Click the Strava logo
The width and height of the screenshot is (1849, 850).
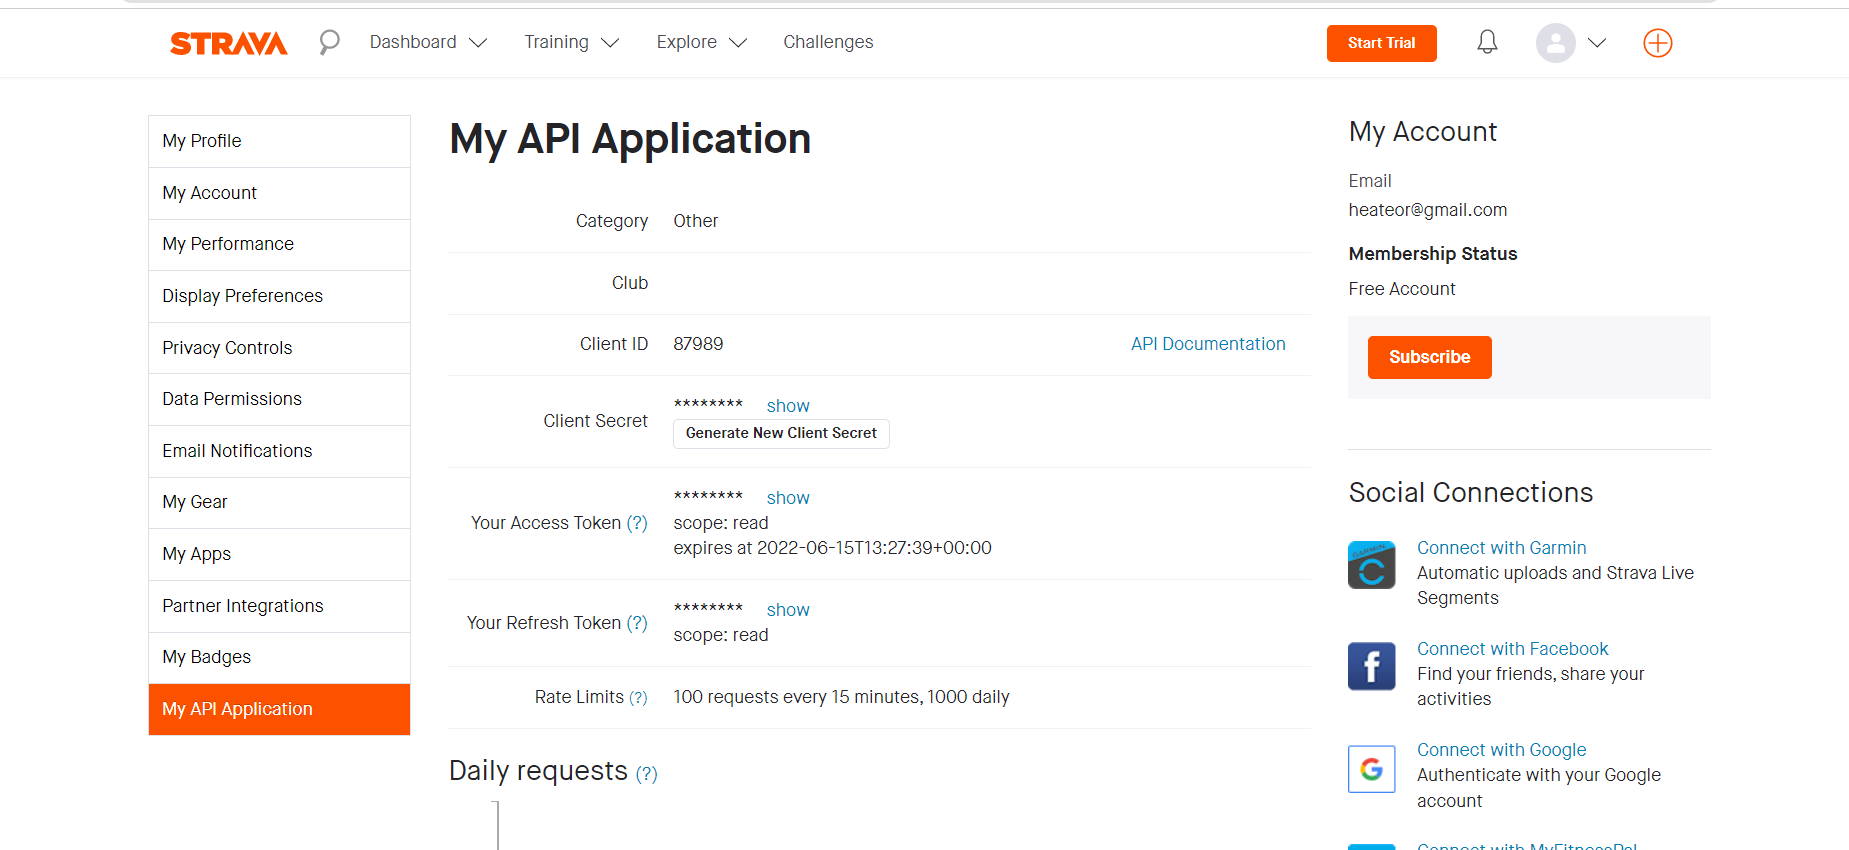coord(228,43)
